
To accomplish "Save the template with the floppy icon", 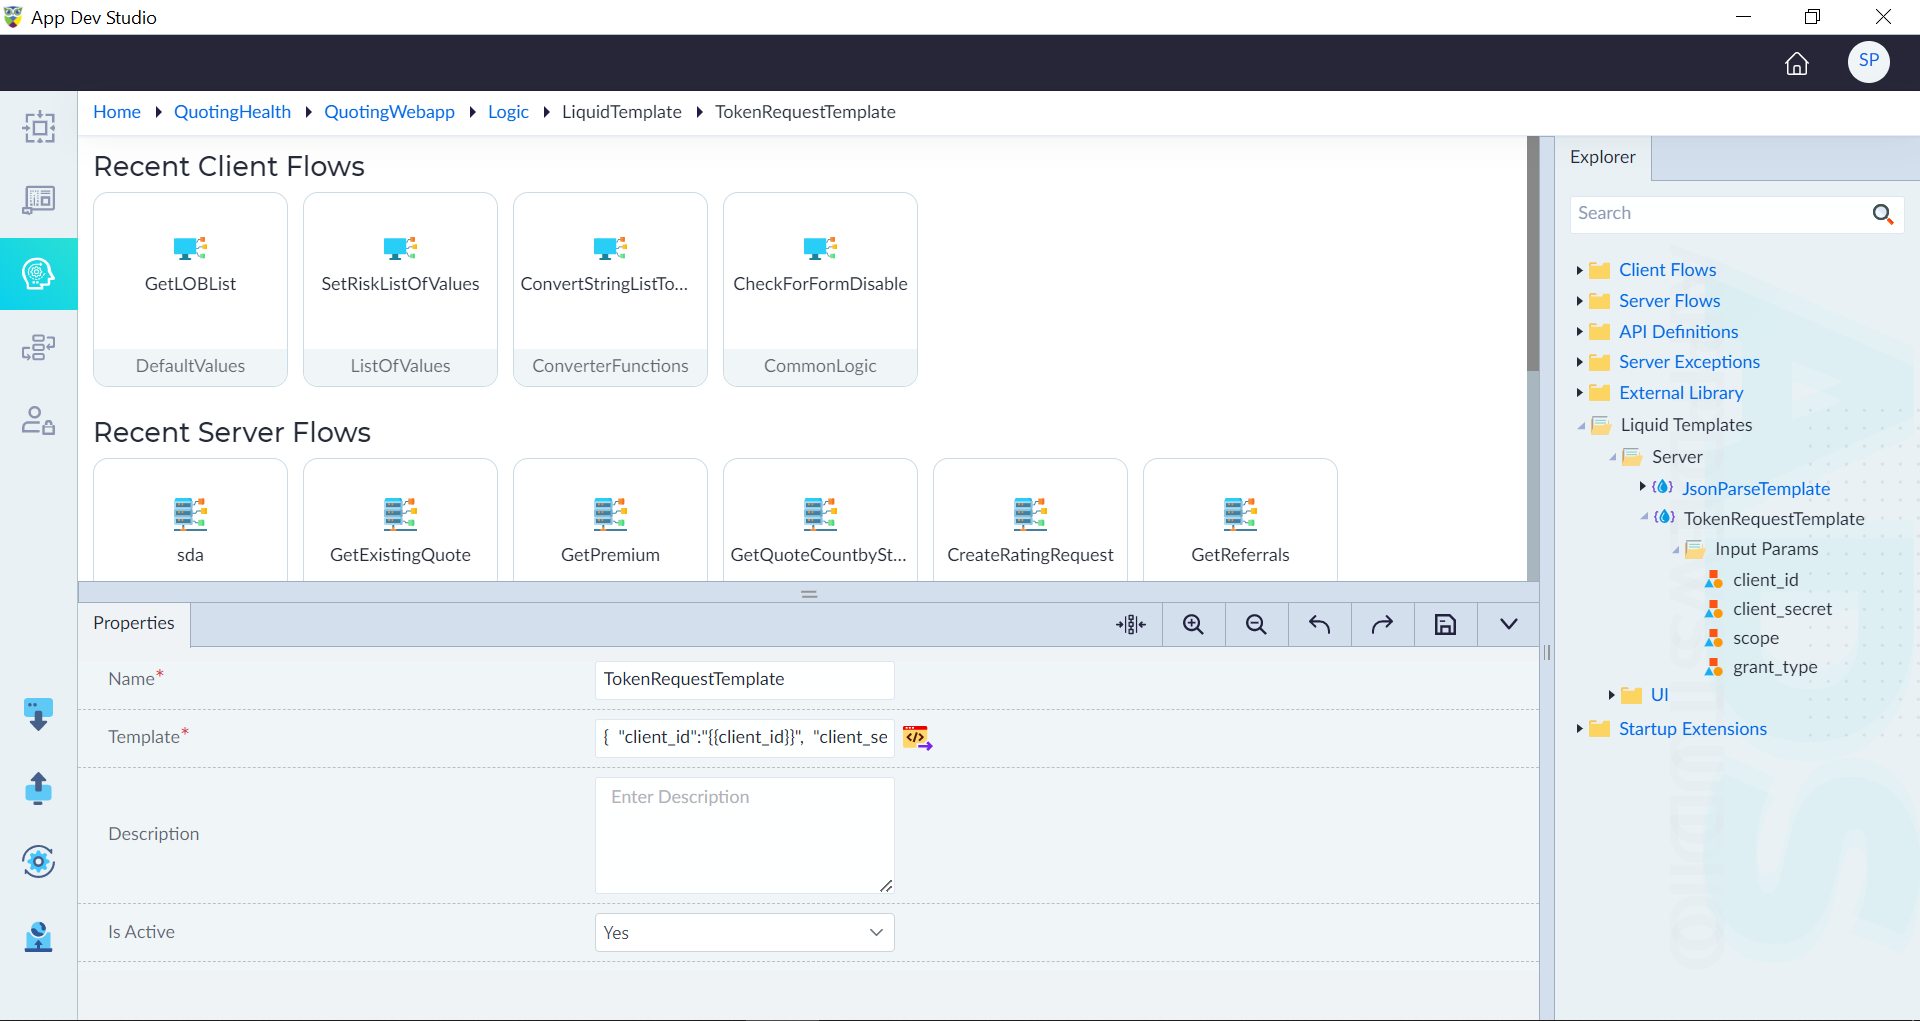I will [x=1445, y=625].
